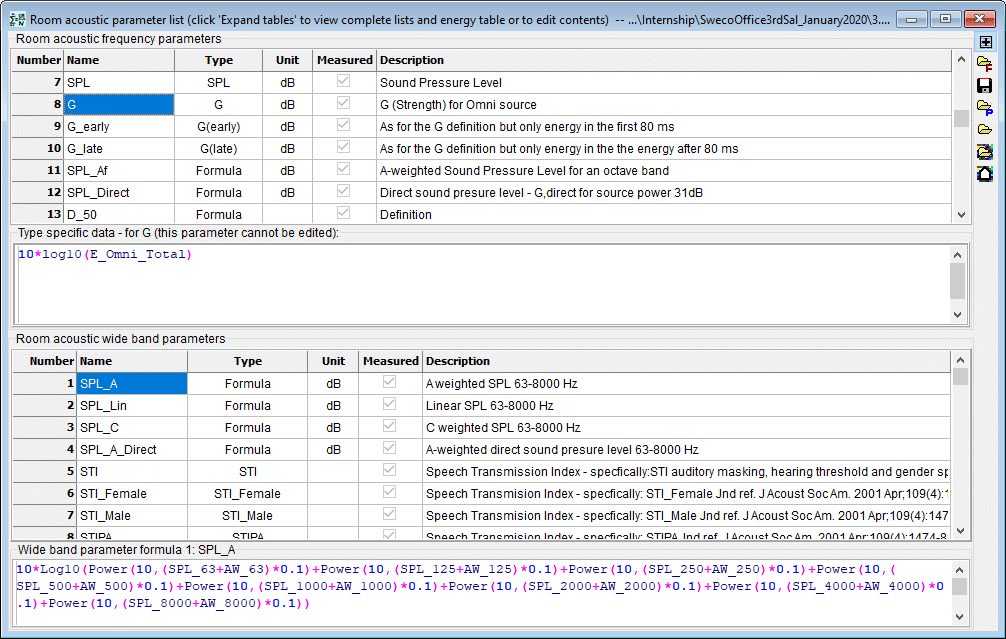This screenshot has height=639, width=1006.
Task: Select the highlighted SPL_A name cell
Action: (x=132, y=384)
